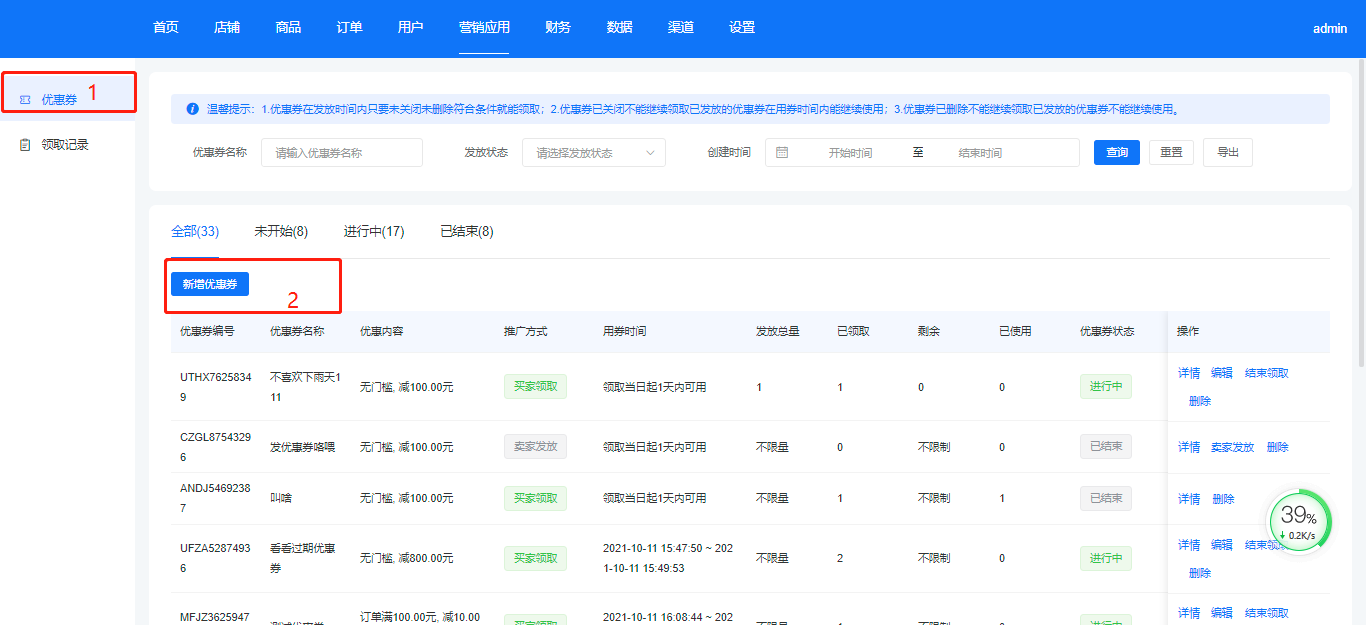The height and width of the screenshot is (625, 1366).
Task: Click the 导出 button
Action: (1227, 153)
